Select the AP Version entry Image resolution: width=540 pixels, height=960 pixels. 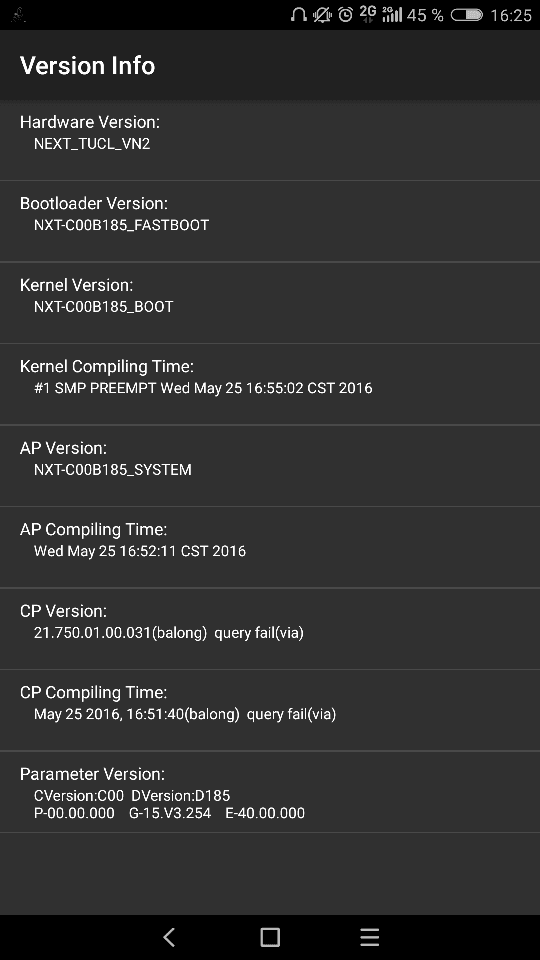tap(270, 465)
